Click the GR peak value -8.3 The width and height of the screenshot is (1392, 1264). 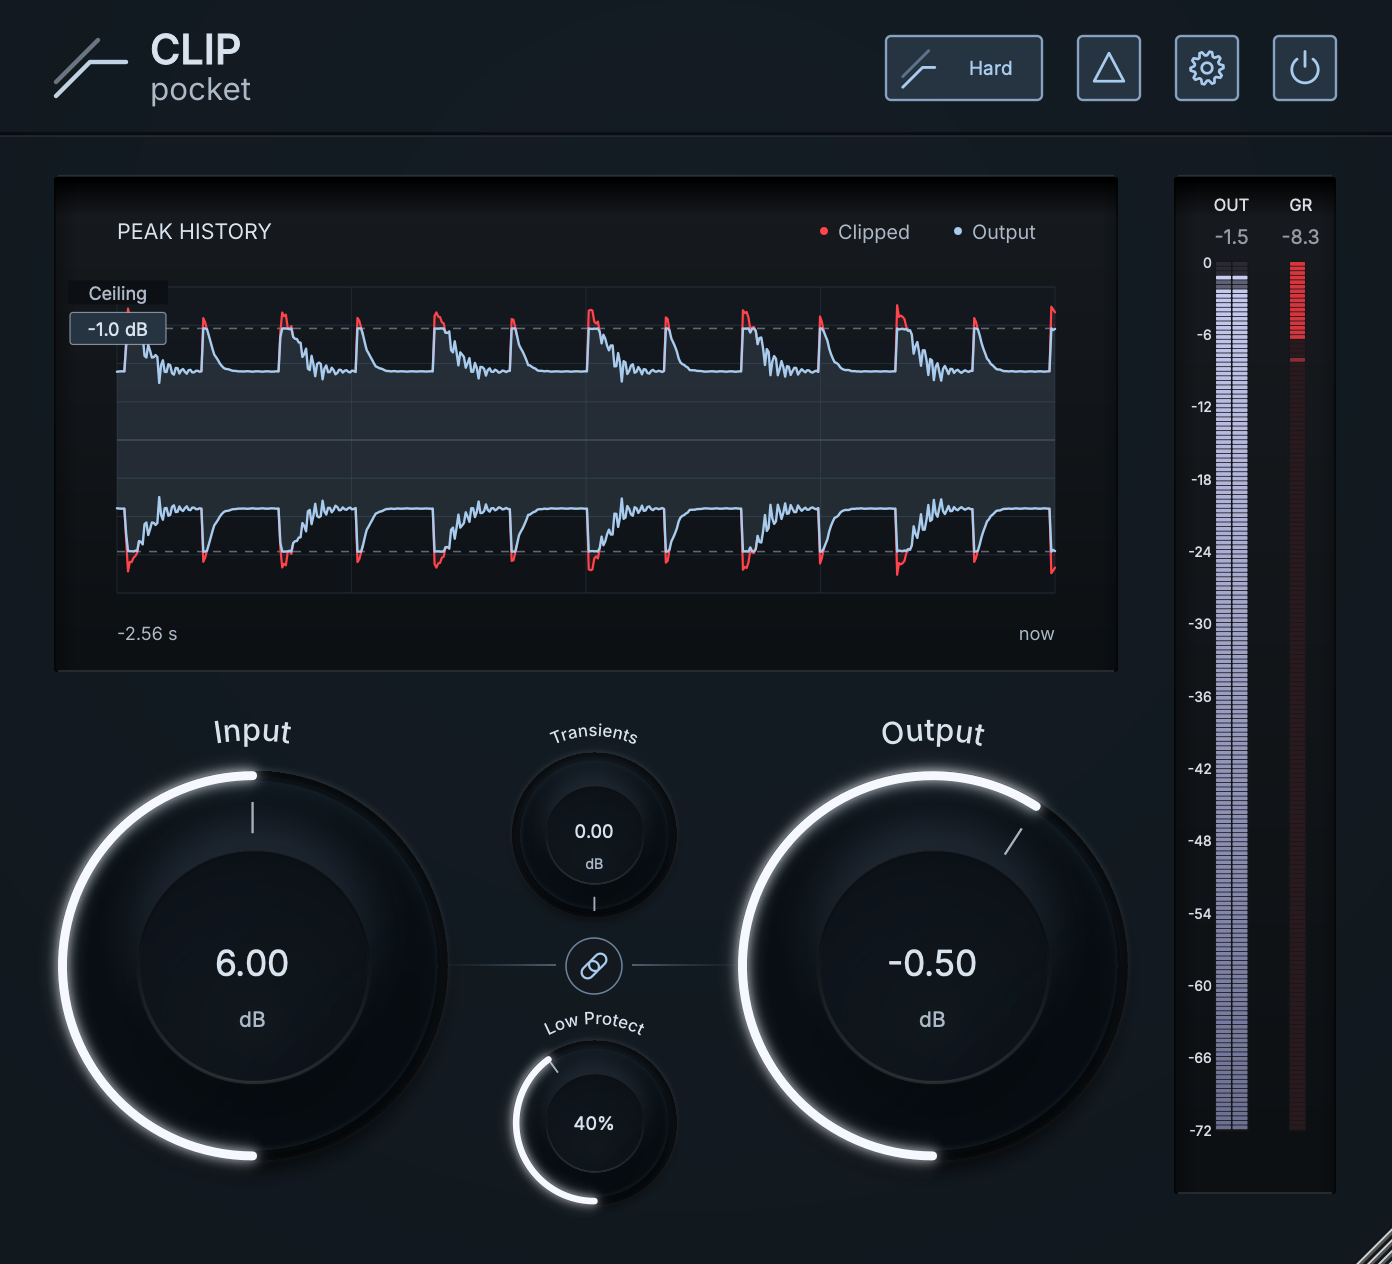[x=1300, y=237]
